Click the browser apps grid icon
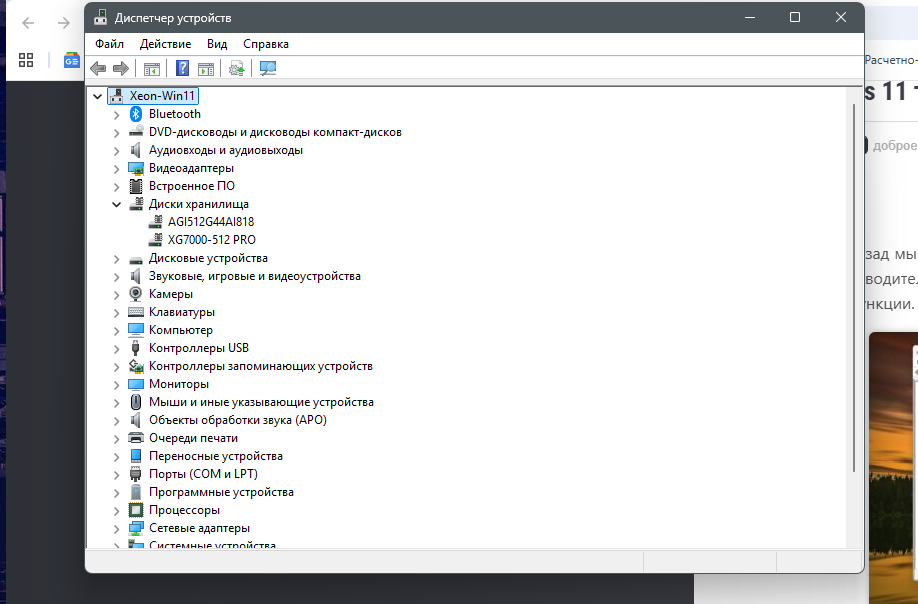This screenshot has height=604, width=918. (x=26, y=60)
